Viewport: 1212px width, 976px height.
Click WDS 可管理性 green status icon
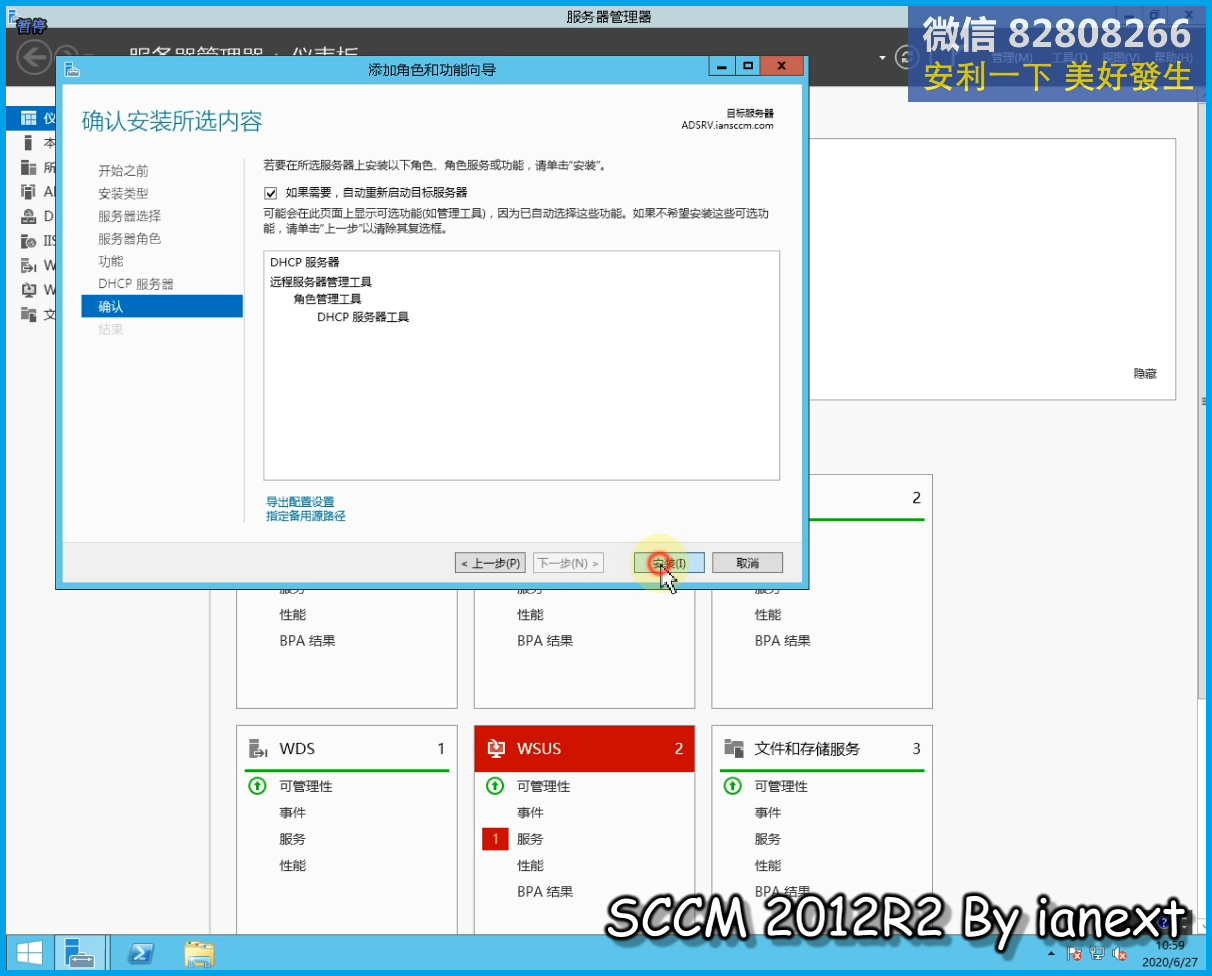pyautogui.click(x=257, y=787)
